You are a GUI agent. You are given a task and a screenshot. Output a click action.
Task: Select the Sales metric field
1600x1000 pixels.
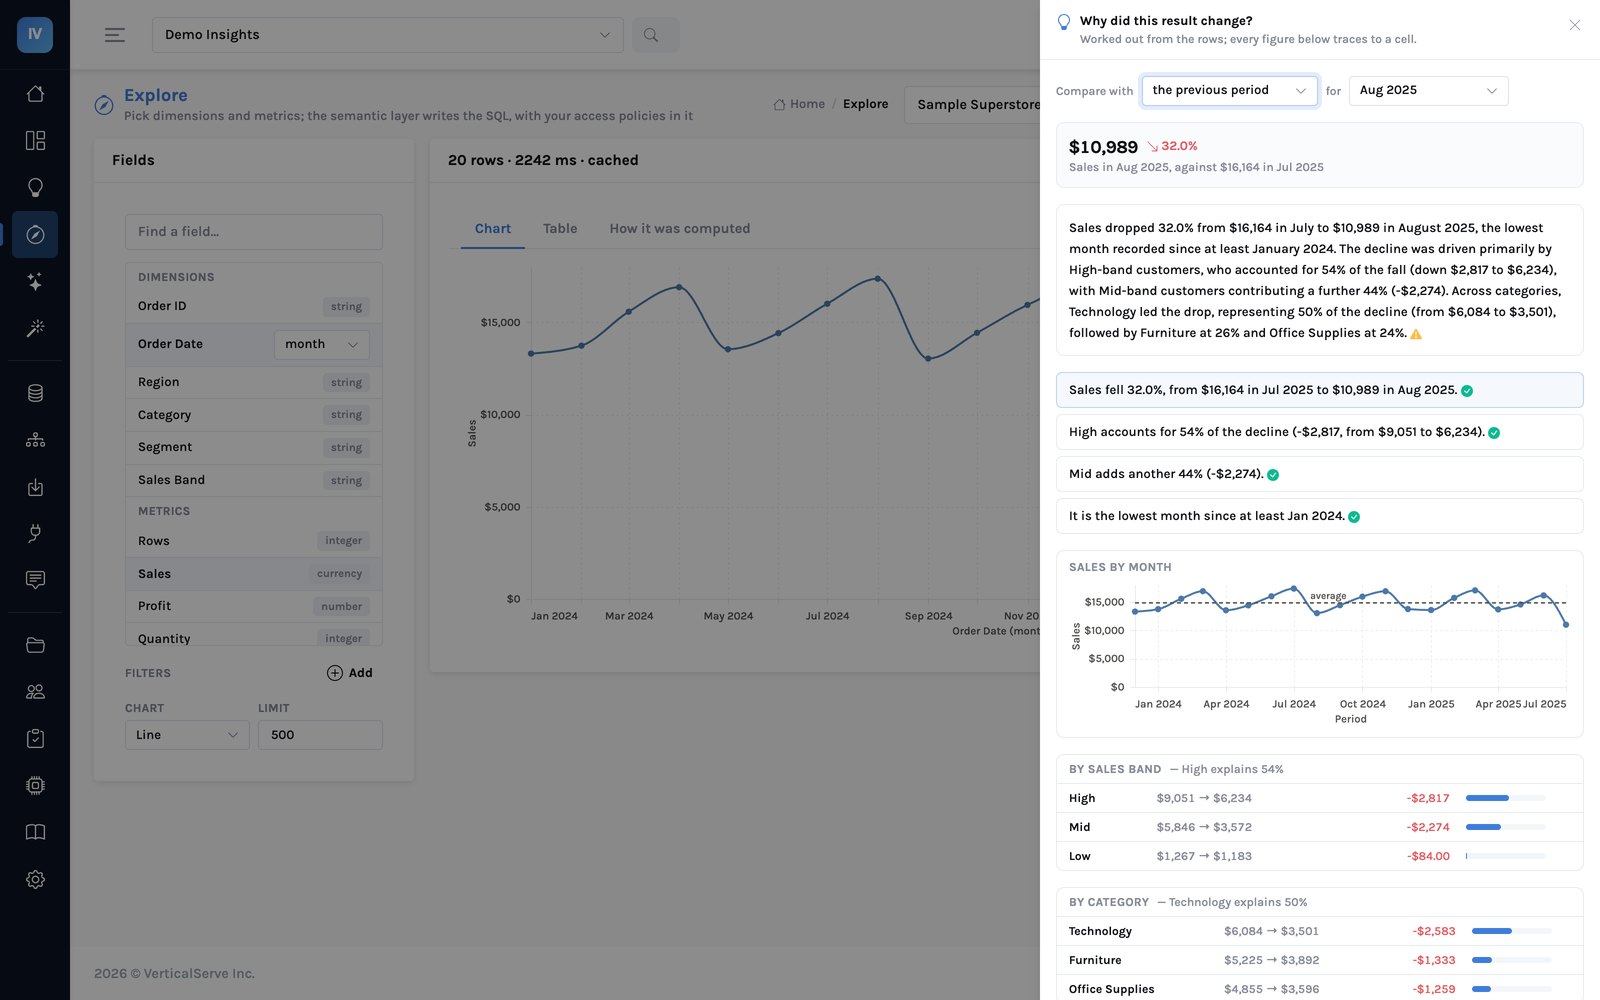254,574
